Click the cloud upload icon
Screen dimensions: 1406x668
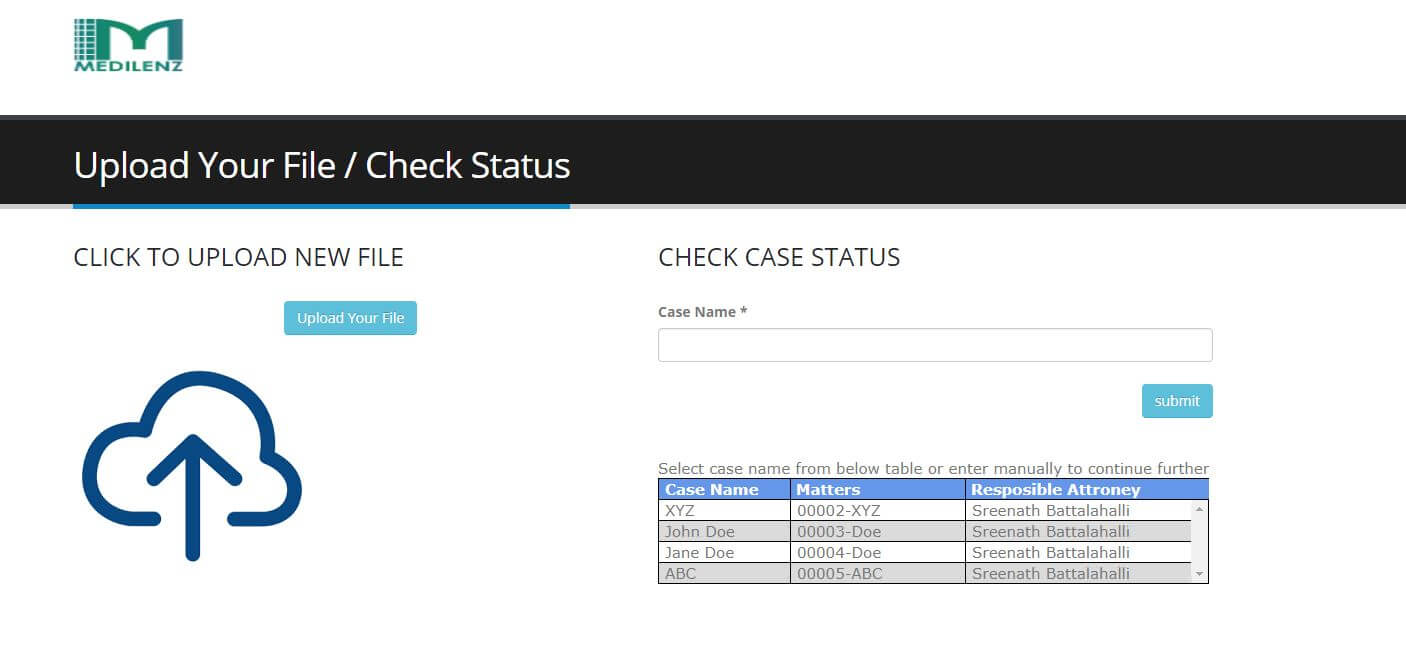pos(192,465)
